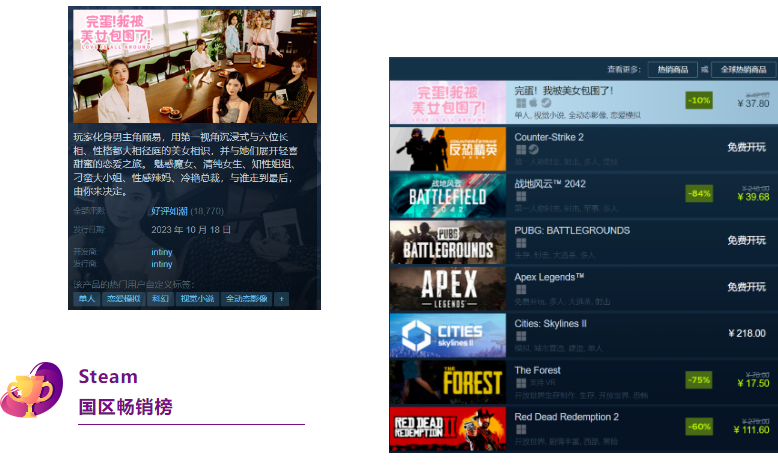Screen dimensions: 778x469
Task: Open the Apex Legends thumbnail
Action: (448, 289)
